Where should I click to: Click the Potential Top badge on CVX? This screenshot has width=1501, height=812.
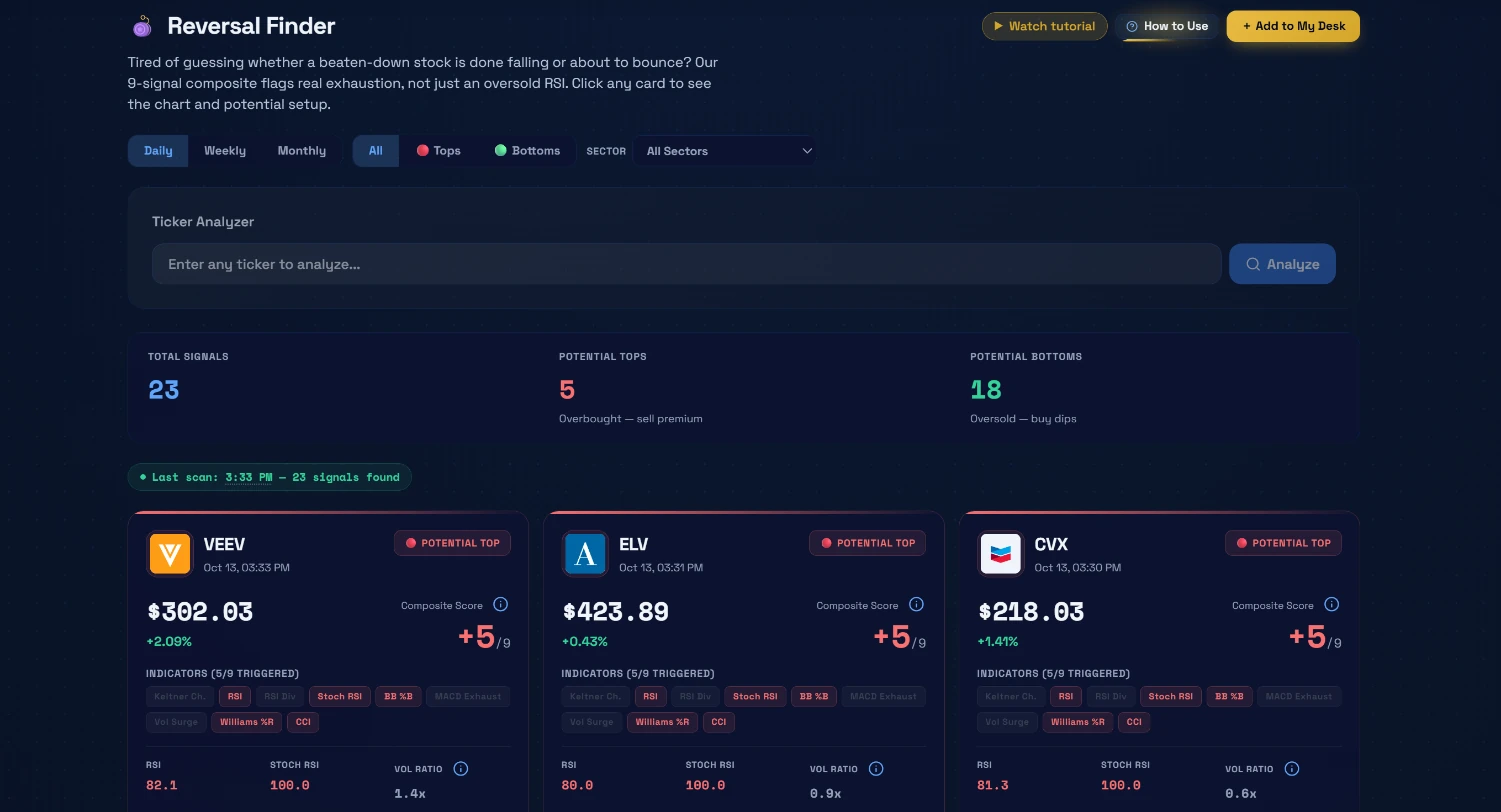click(x=1283, y=543)
